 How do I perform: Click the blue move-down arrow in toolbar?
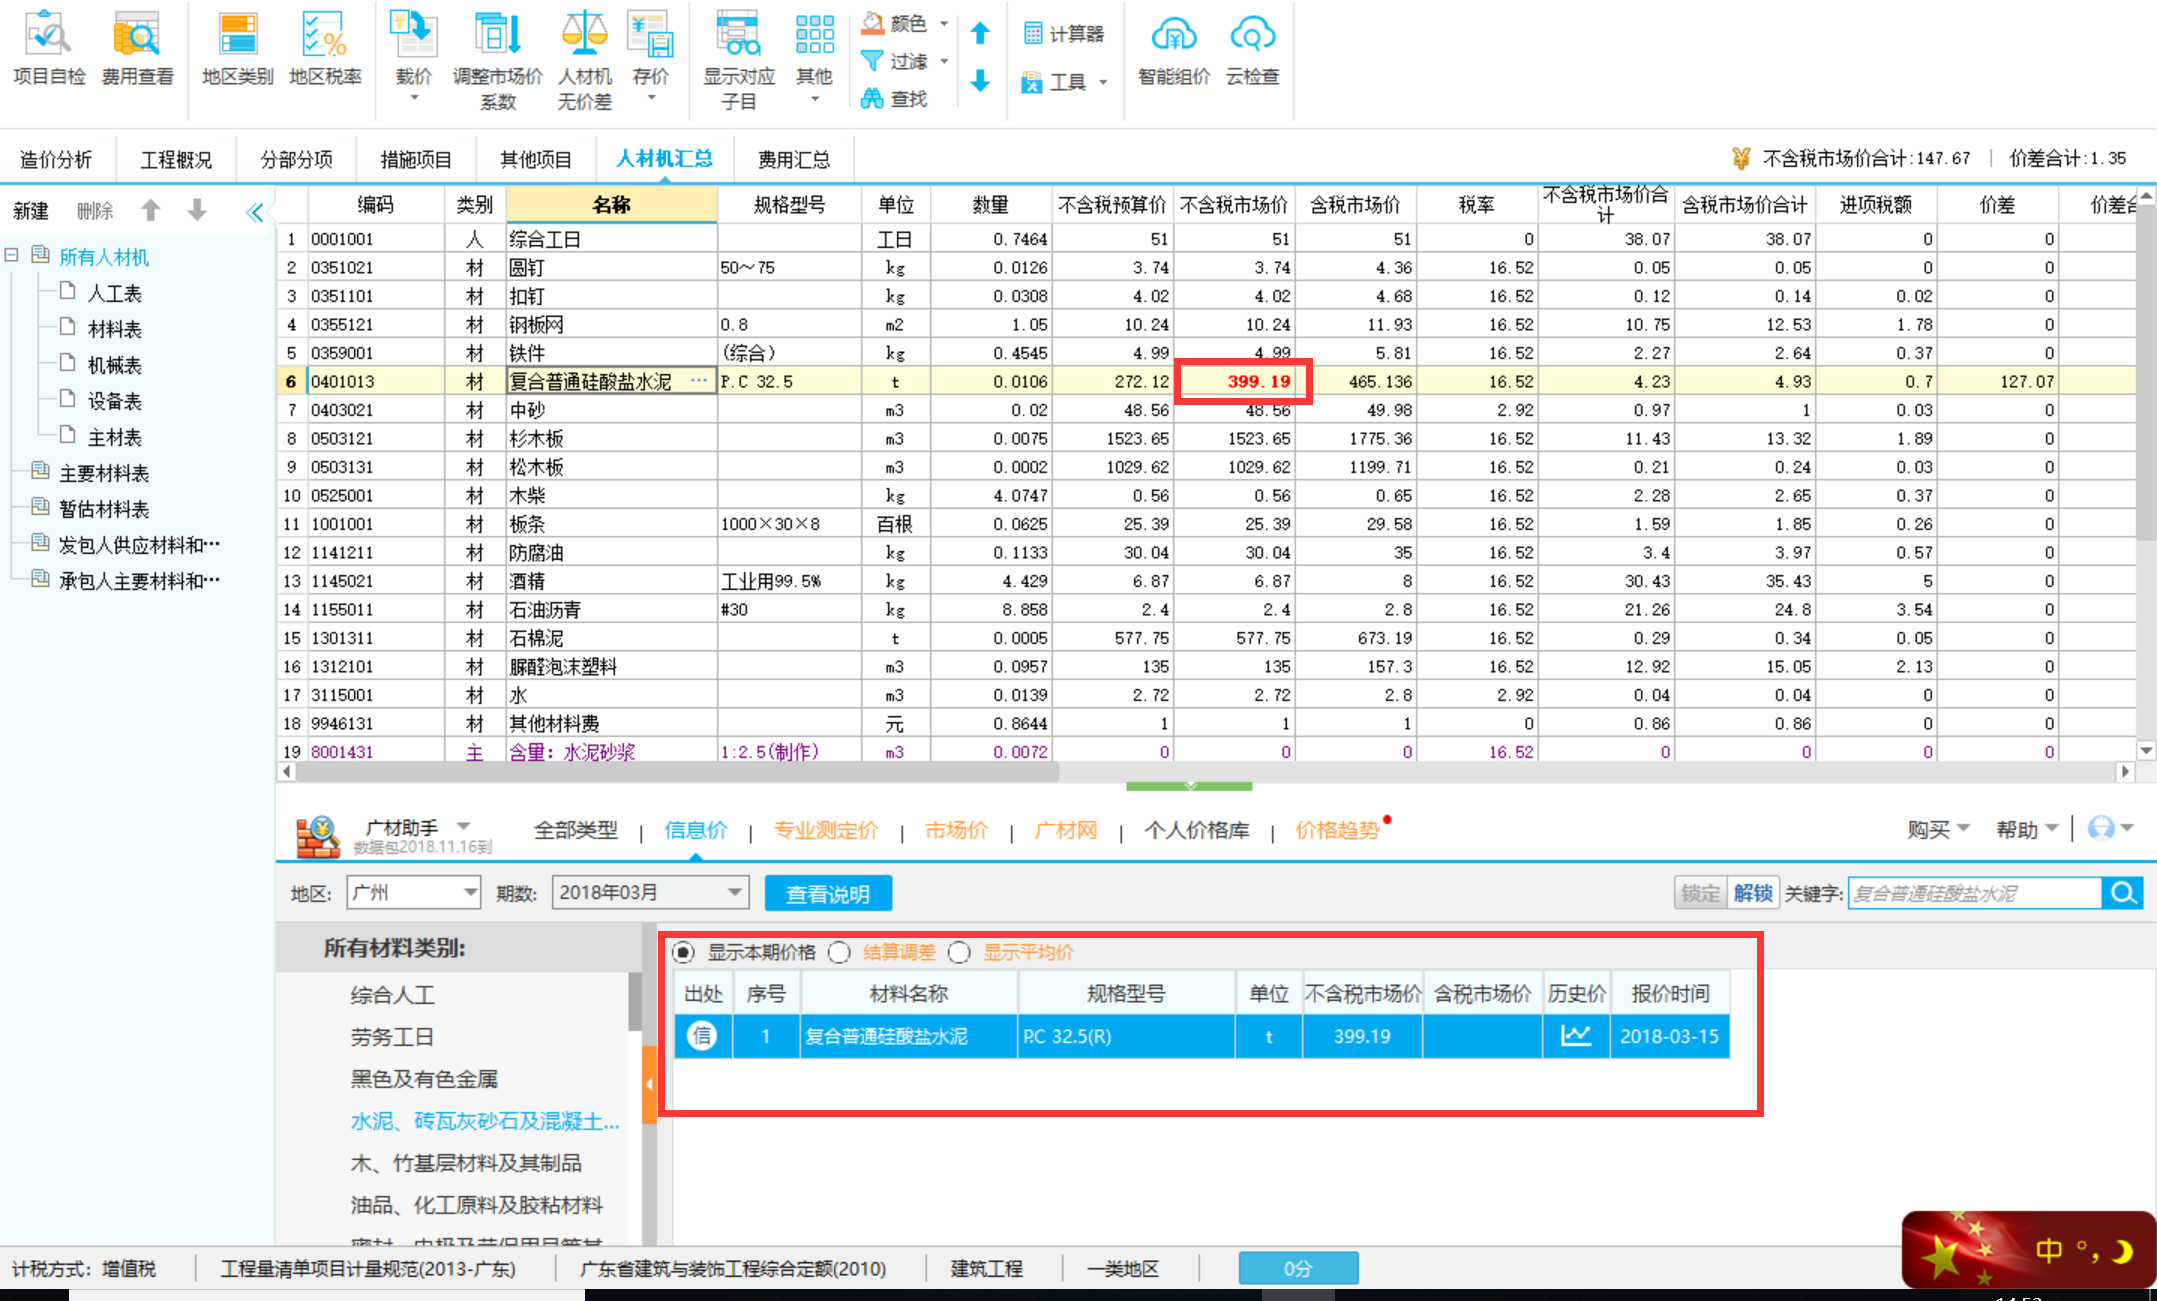click(980, 81)
